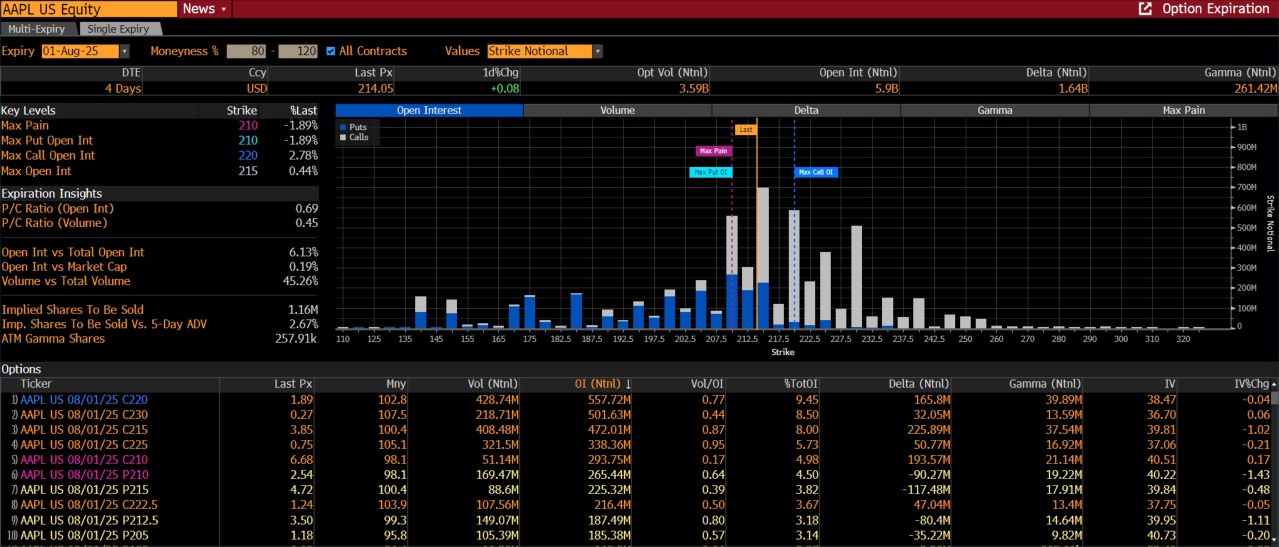Sort options by Last Px column
Screen dimensions: 1279x547
[x=293, y=384]
